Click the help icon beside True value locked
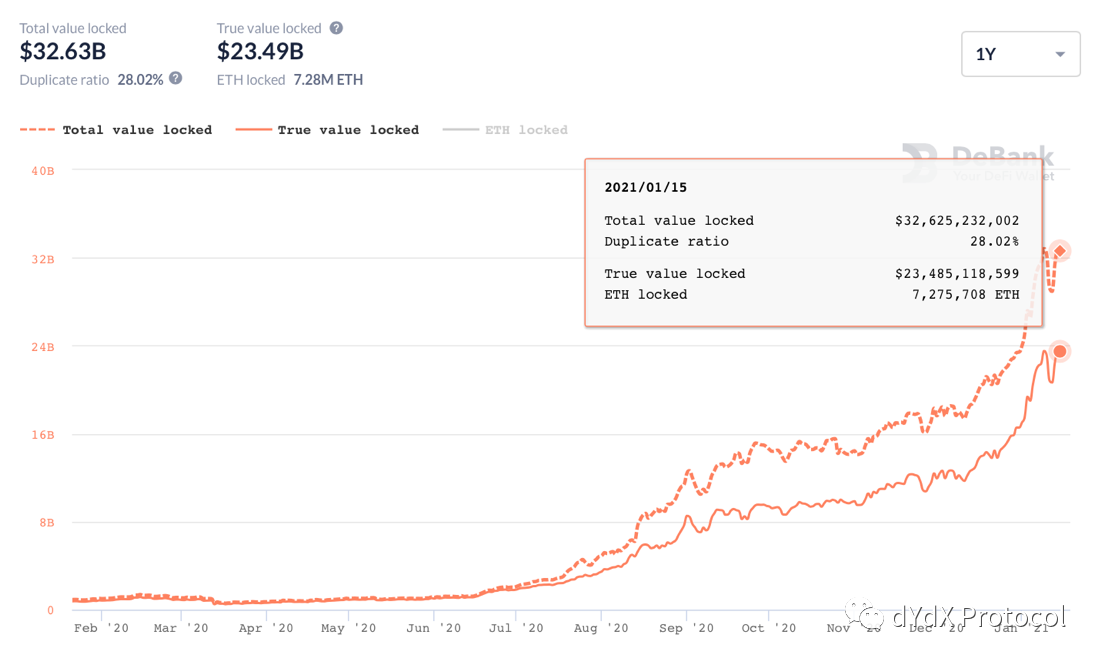Image resolution: width=1102 pixels, height=662 pixels. (x=336, y=28)
